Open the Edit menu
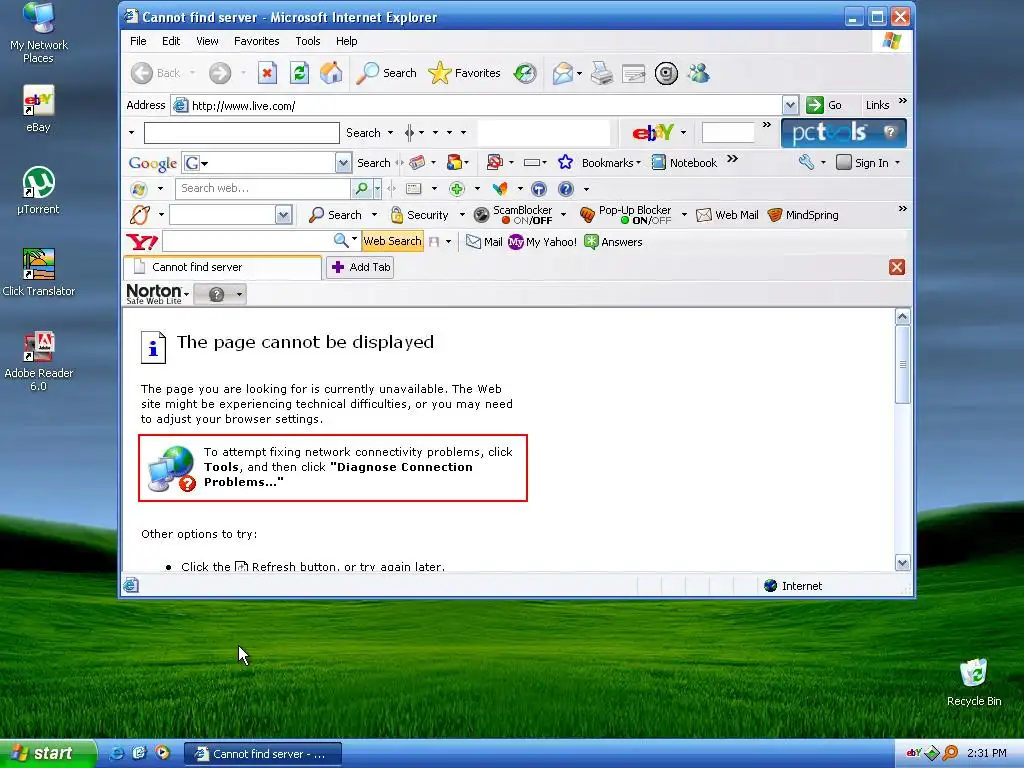 pyautogui.click(x=171, y=41)
